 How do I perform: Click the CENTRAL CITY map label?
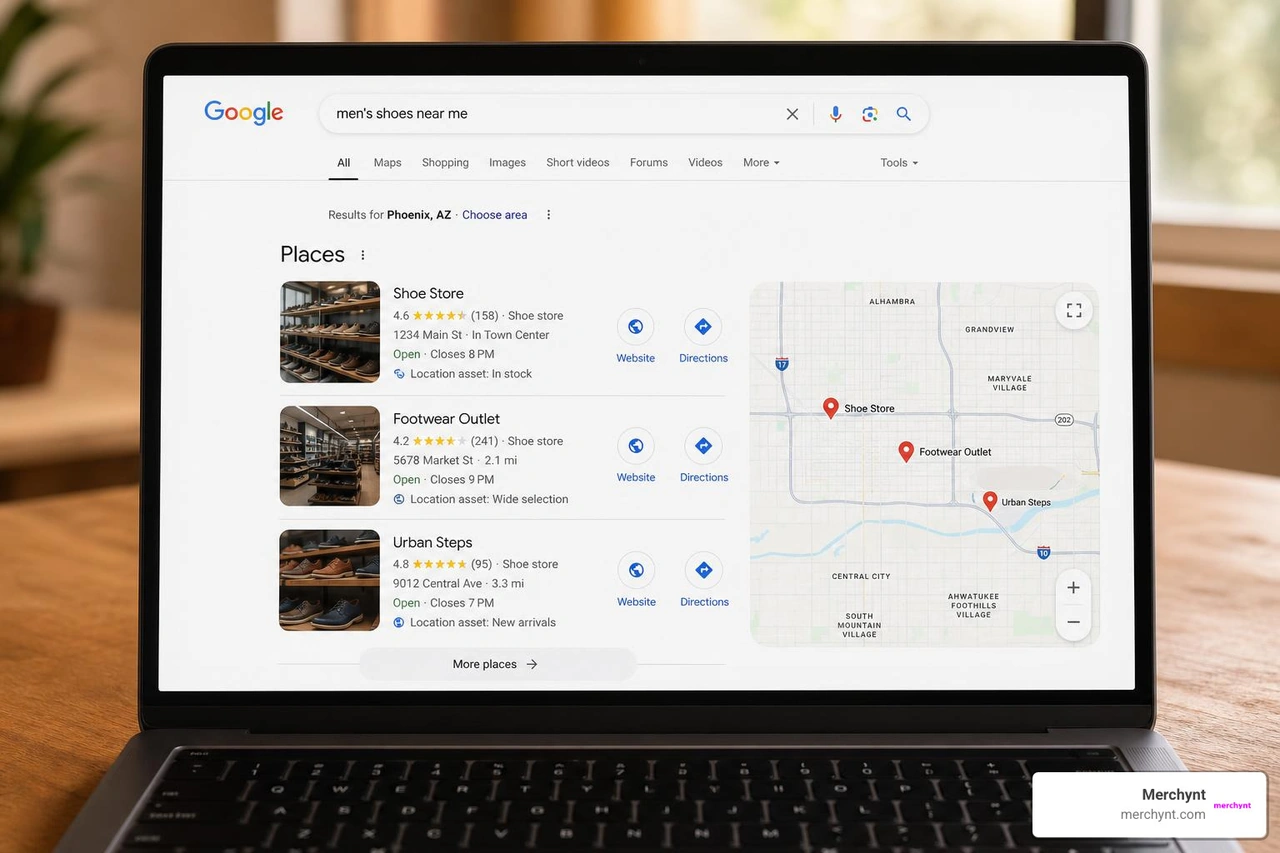pyautogui.click(x=861, y=576)
